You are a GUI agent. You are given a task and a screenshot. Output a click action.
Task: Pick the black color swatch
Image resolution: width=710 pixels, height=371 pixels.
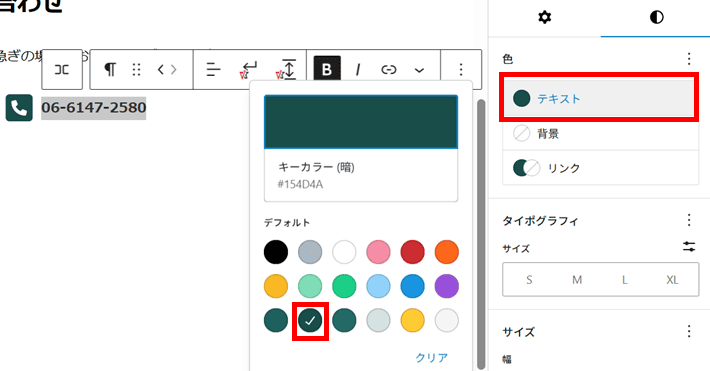276,252
